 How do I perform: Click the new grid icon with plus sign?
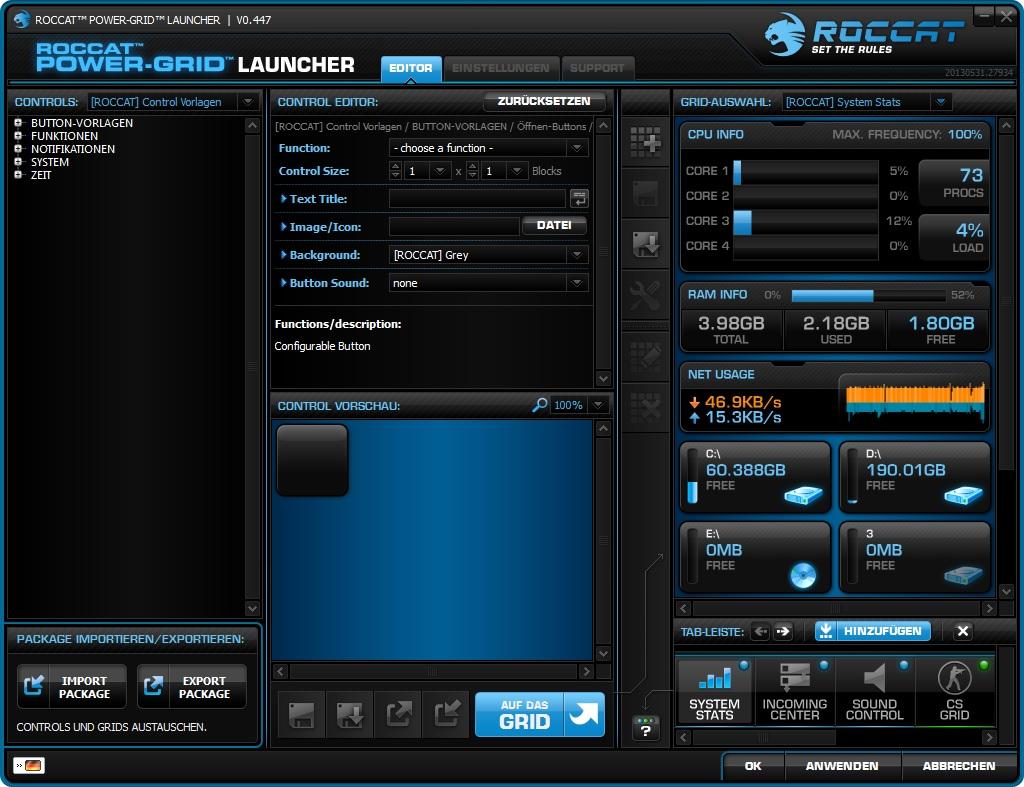[x=646, y=143]
